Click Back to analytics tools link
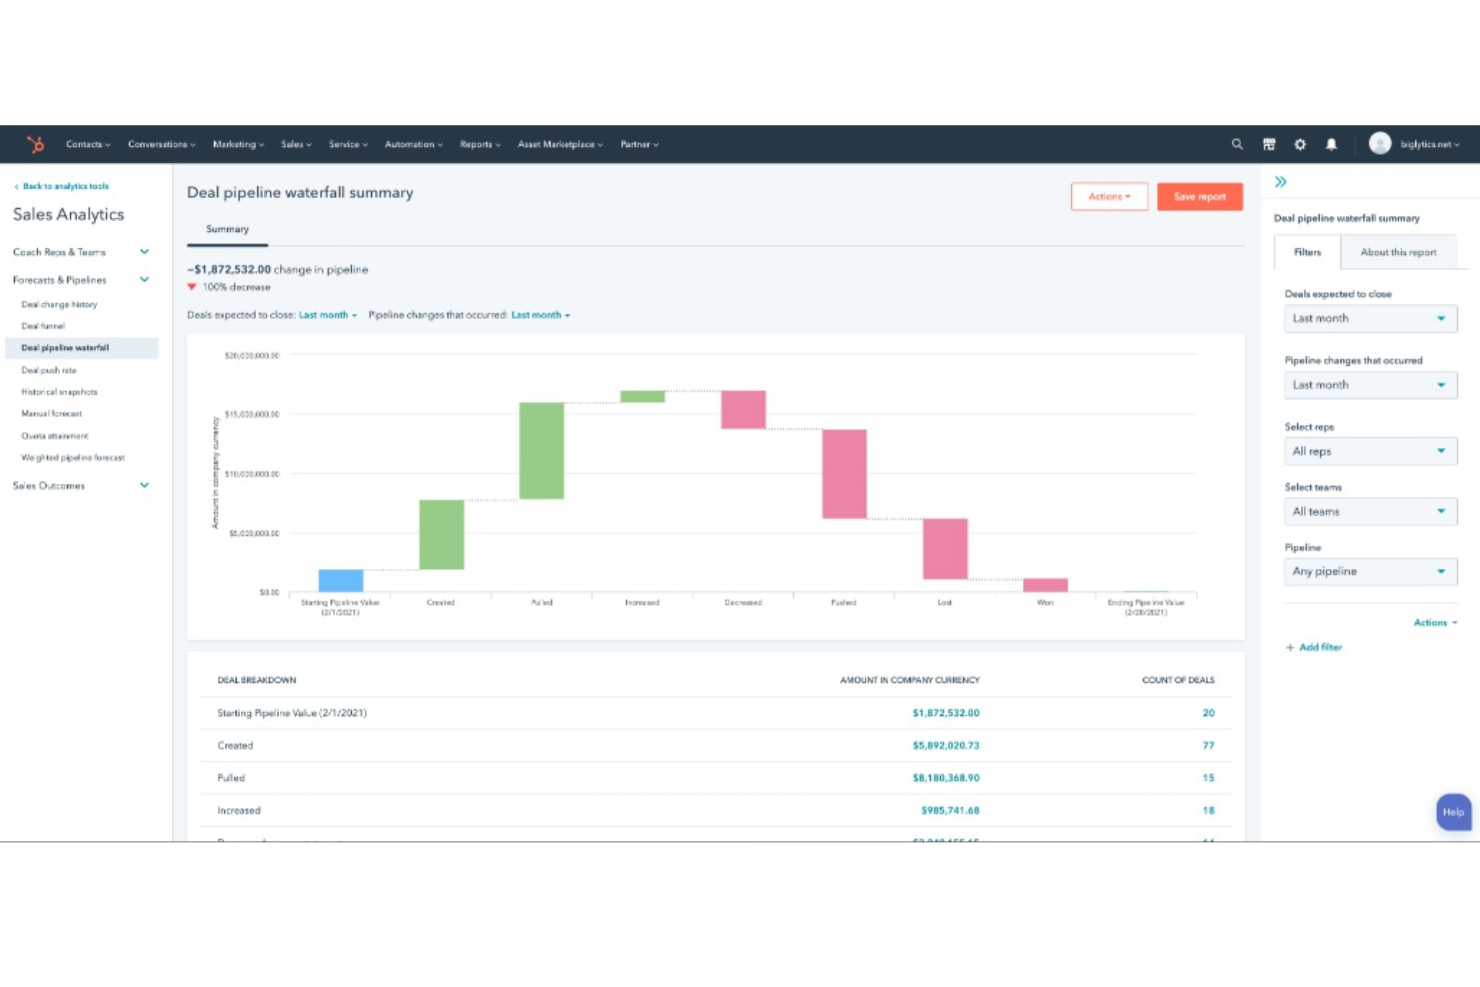 pyautogui.click(x=61, y=186)
